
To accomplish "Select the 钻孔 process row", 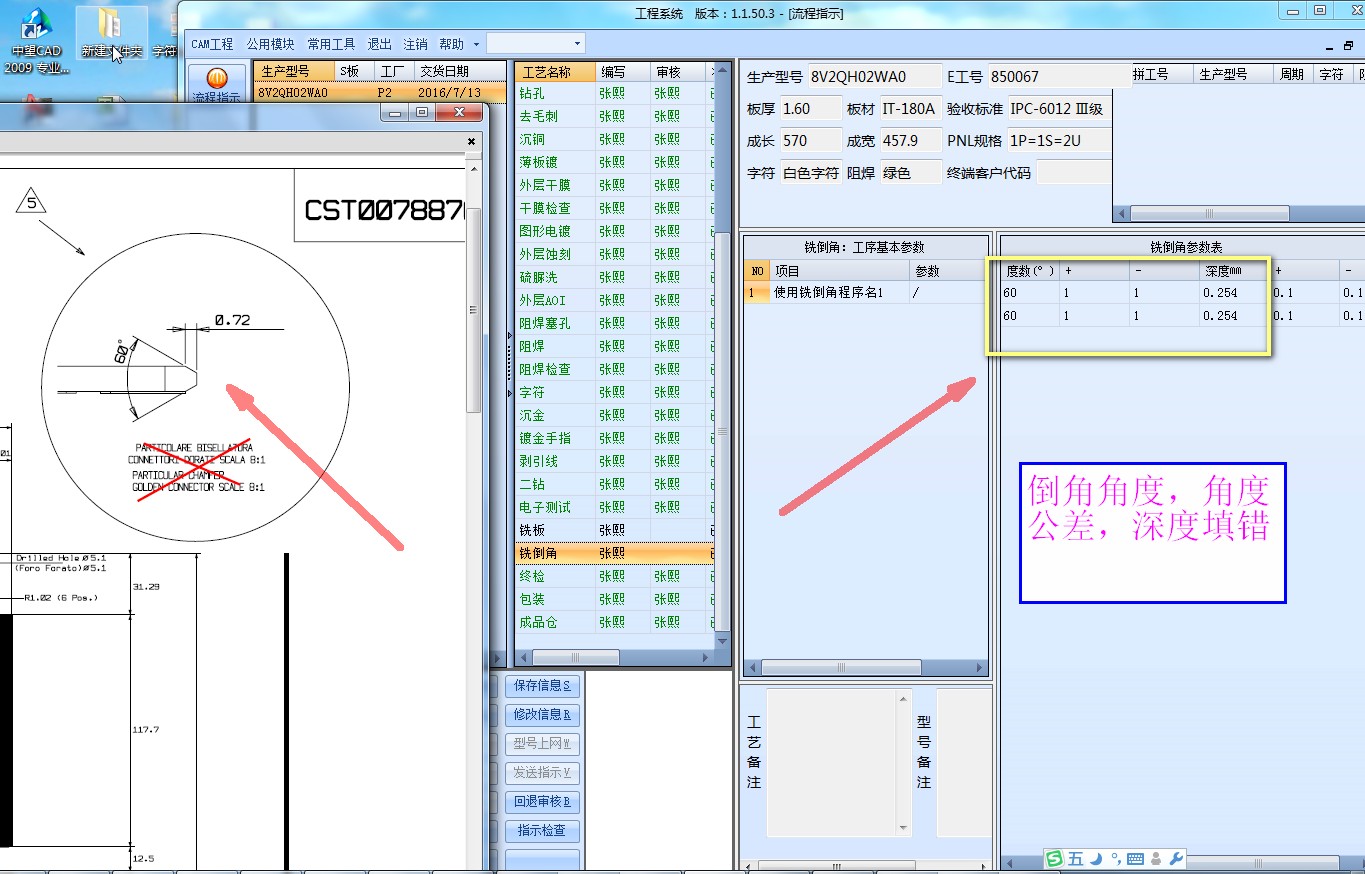I will coord(614,92).
